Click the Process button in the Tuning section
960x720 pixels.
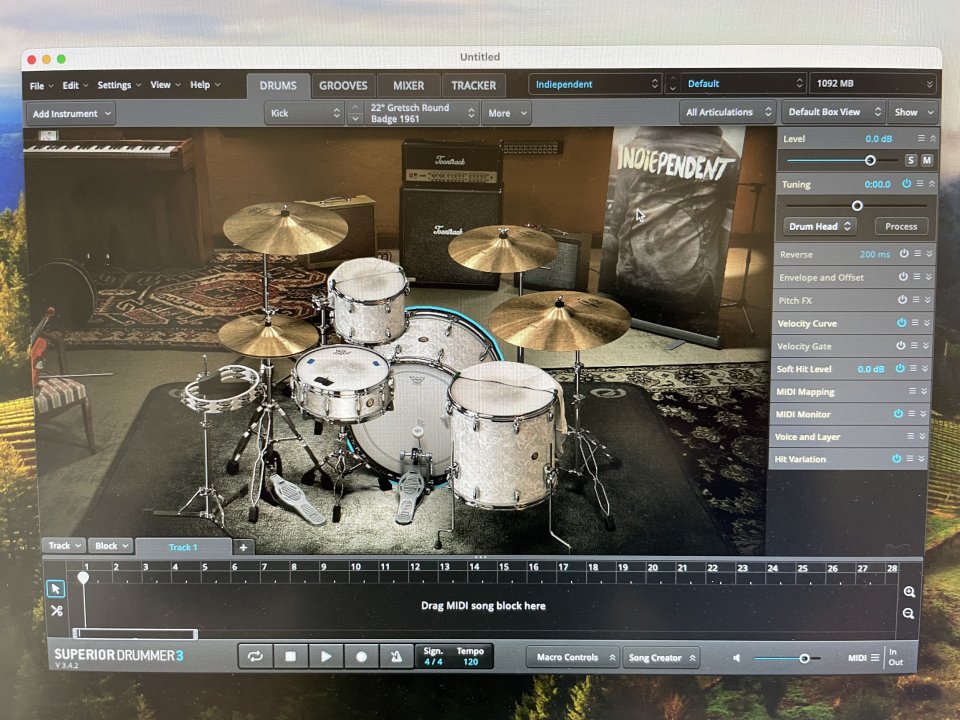[901, 226]
